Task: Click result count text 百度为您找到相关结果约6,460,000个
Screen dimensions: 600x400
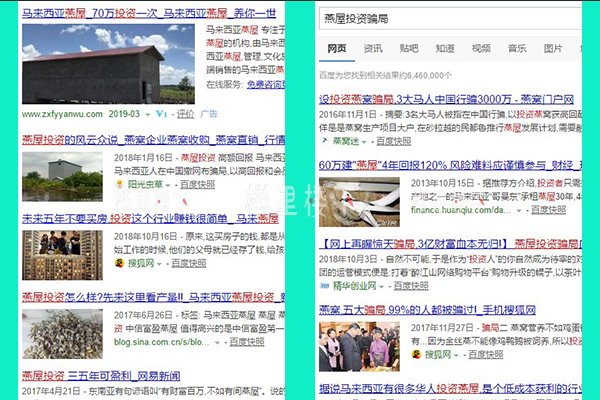Action: (385, 75)
